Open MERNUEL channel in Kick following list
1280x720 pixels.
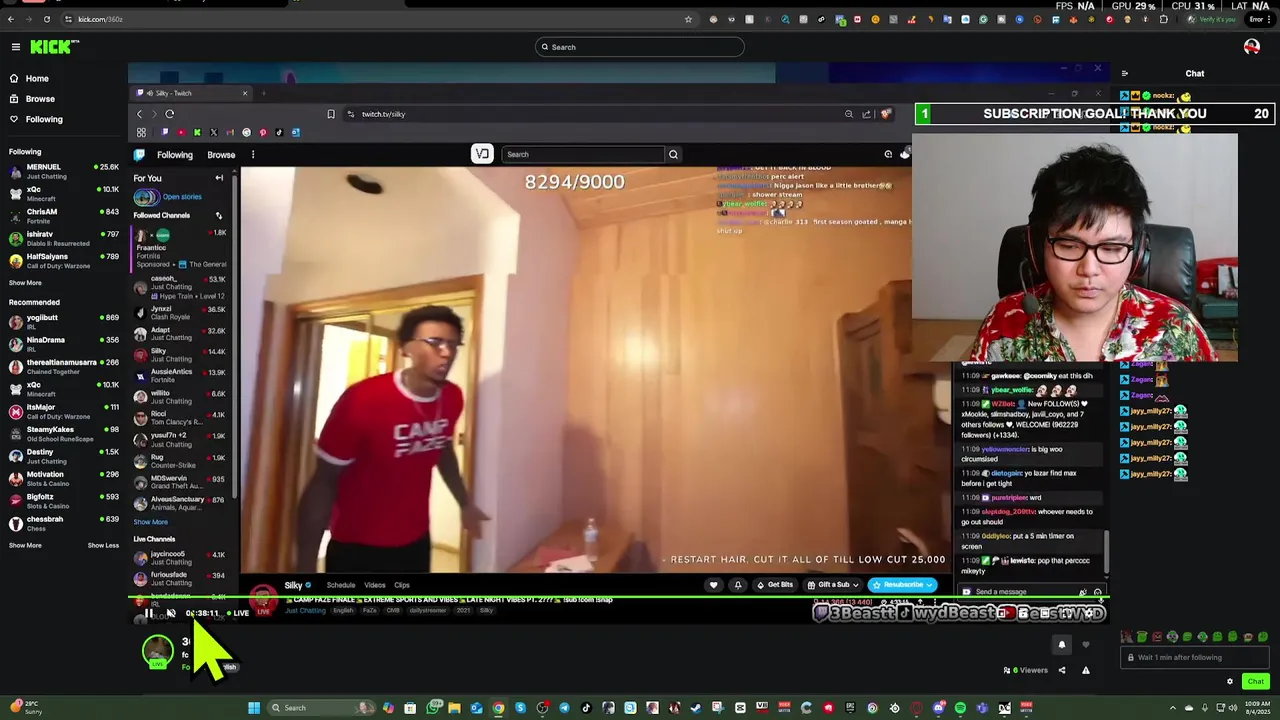coord(63,171)
